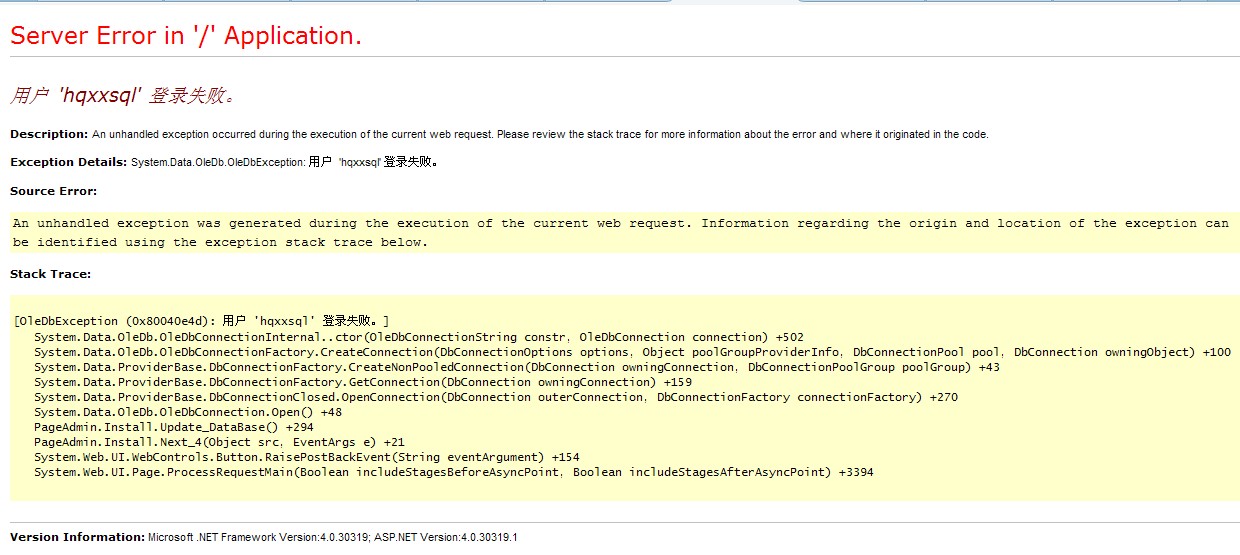Click the 'Server Error in '/' Application' heading

[x=185, y=36]
